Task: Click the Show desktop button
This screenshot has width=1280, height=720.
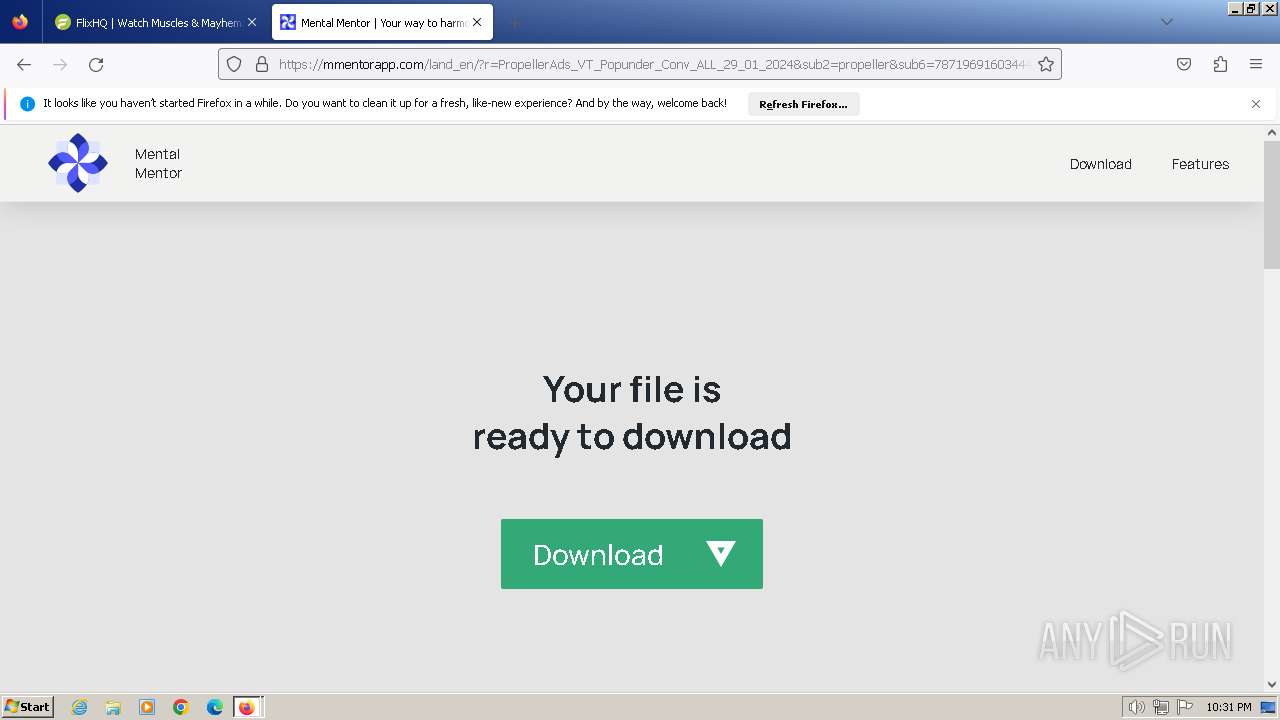Action: click(1269, 707)
